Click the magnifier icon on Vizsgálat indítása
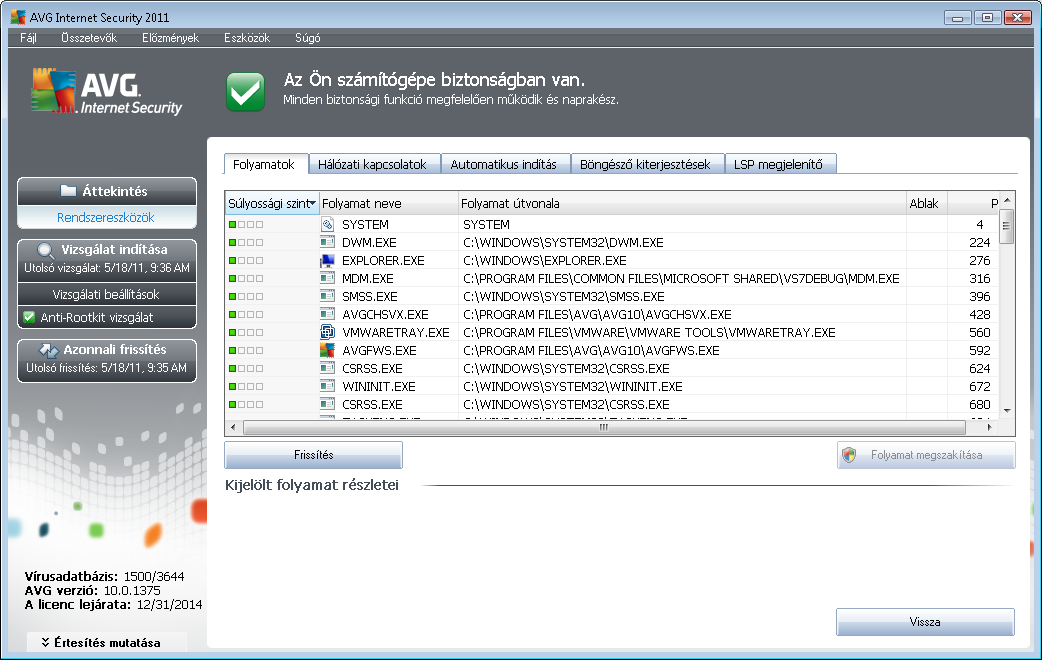Screen dimensions: 1042x660 coord(45,251)
